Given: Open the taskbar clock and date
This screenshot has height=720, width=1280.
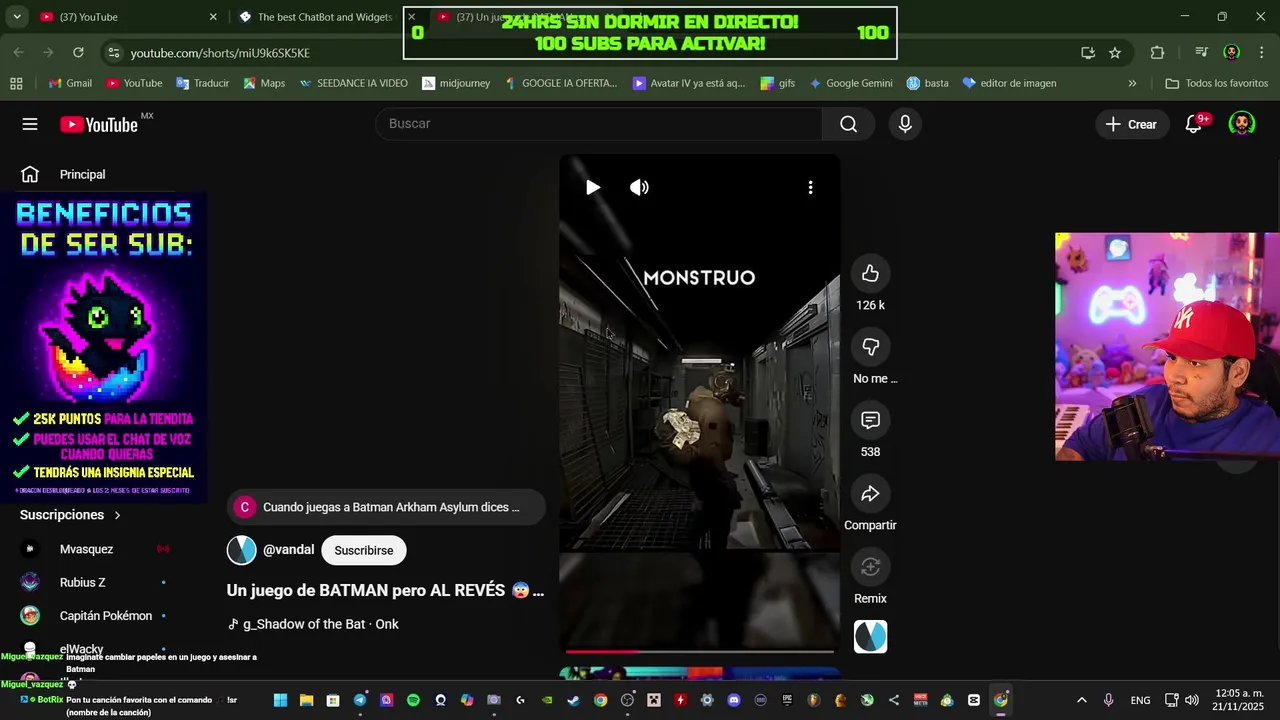Looking at the screenshot, I should coord(1239,700).
